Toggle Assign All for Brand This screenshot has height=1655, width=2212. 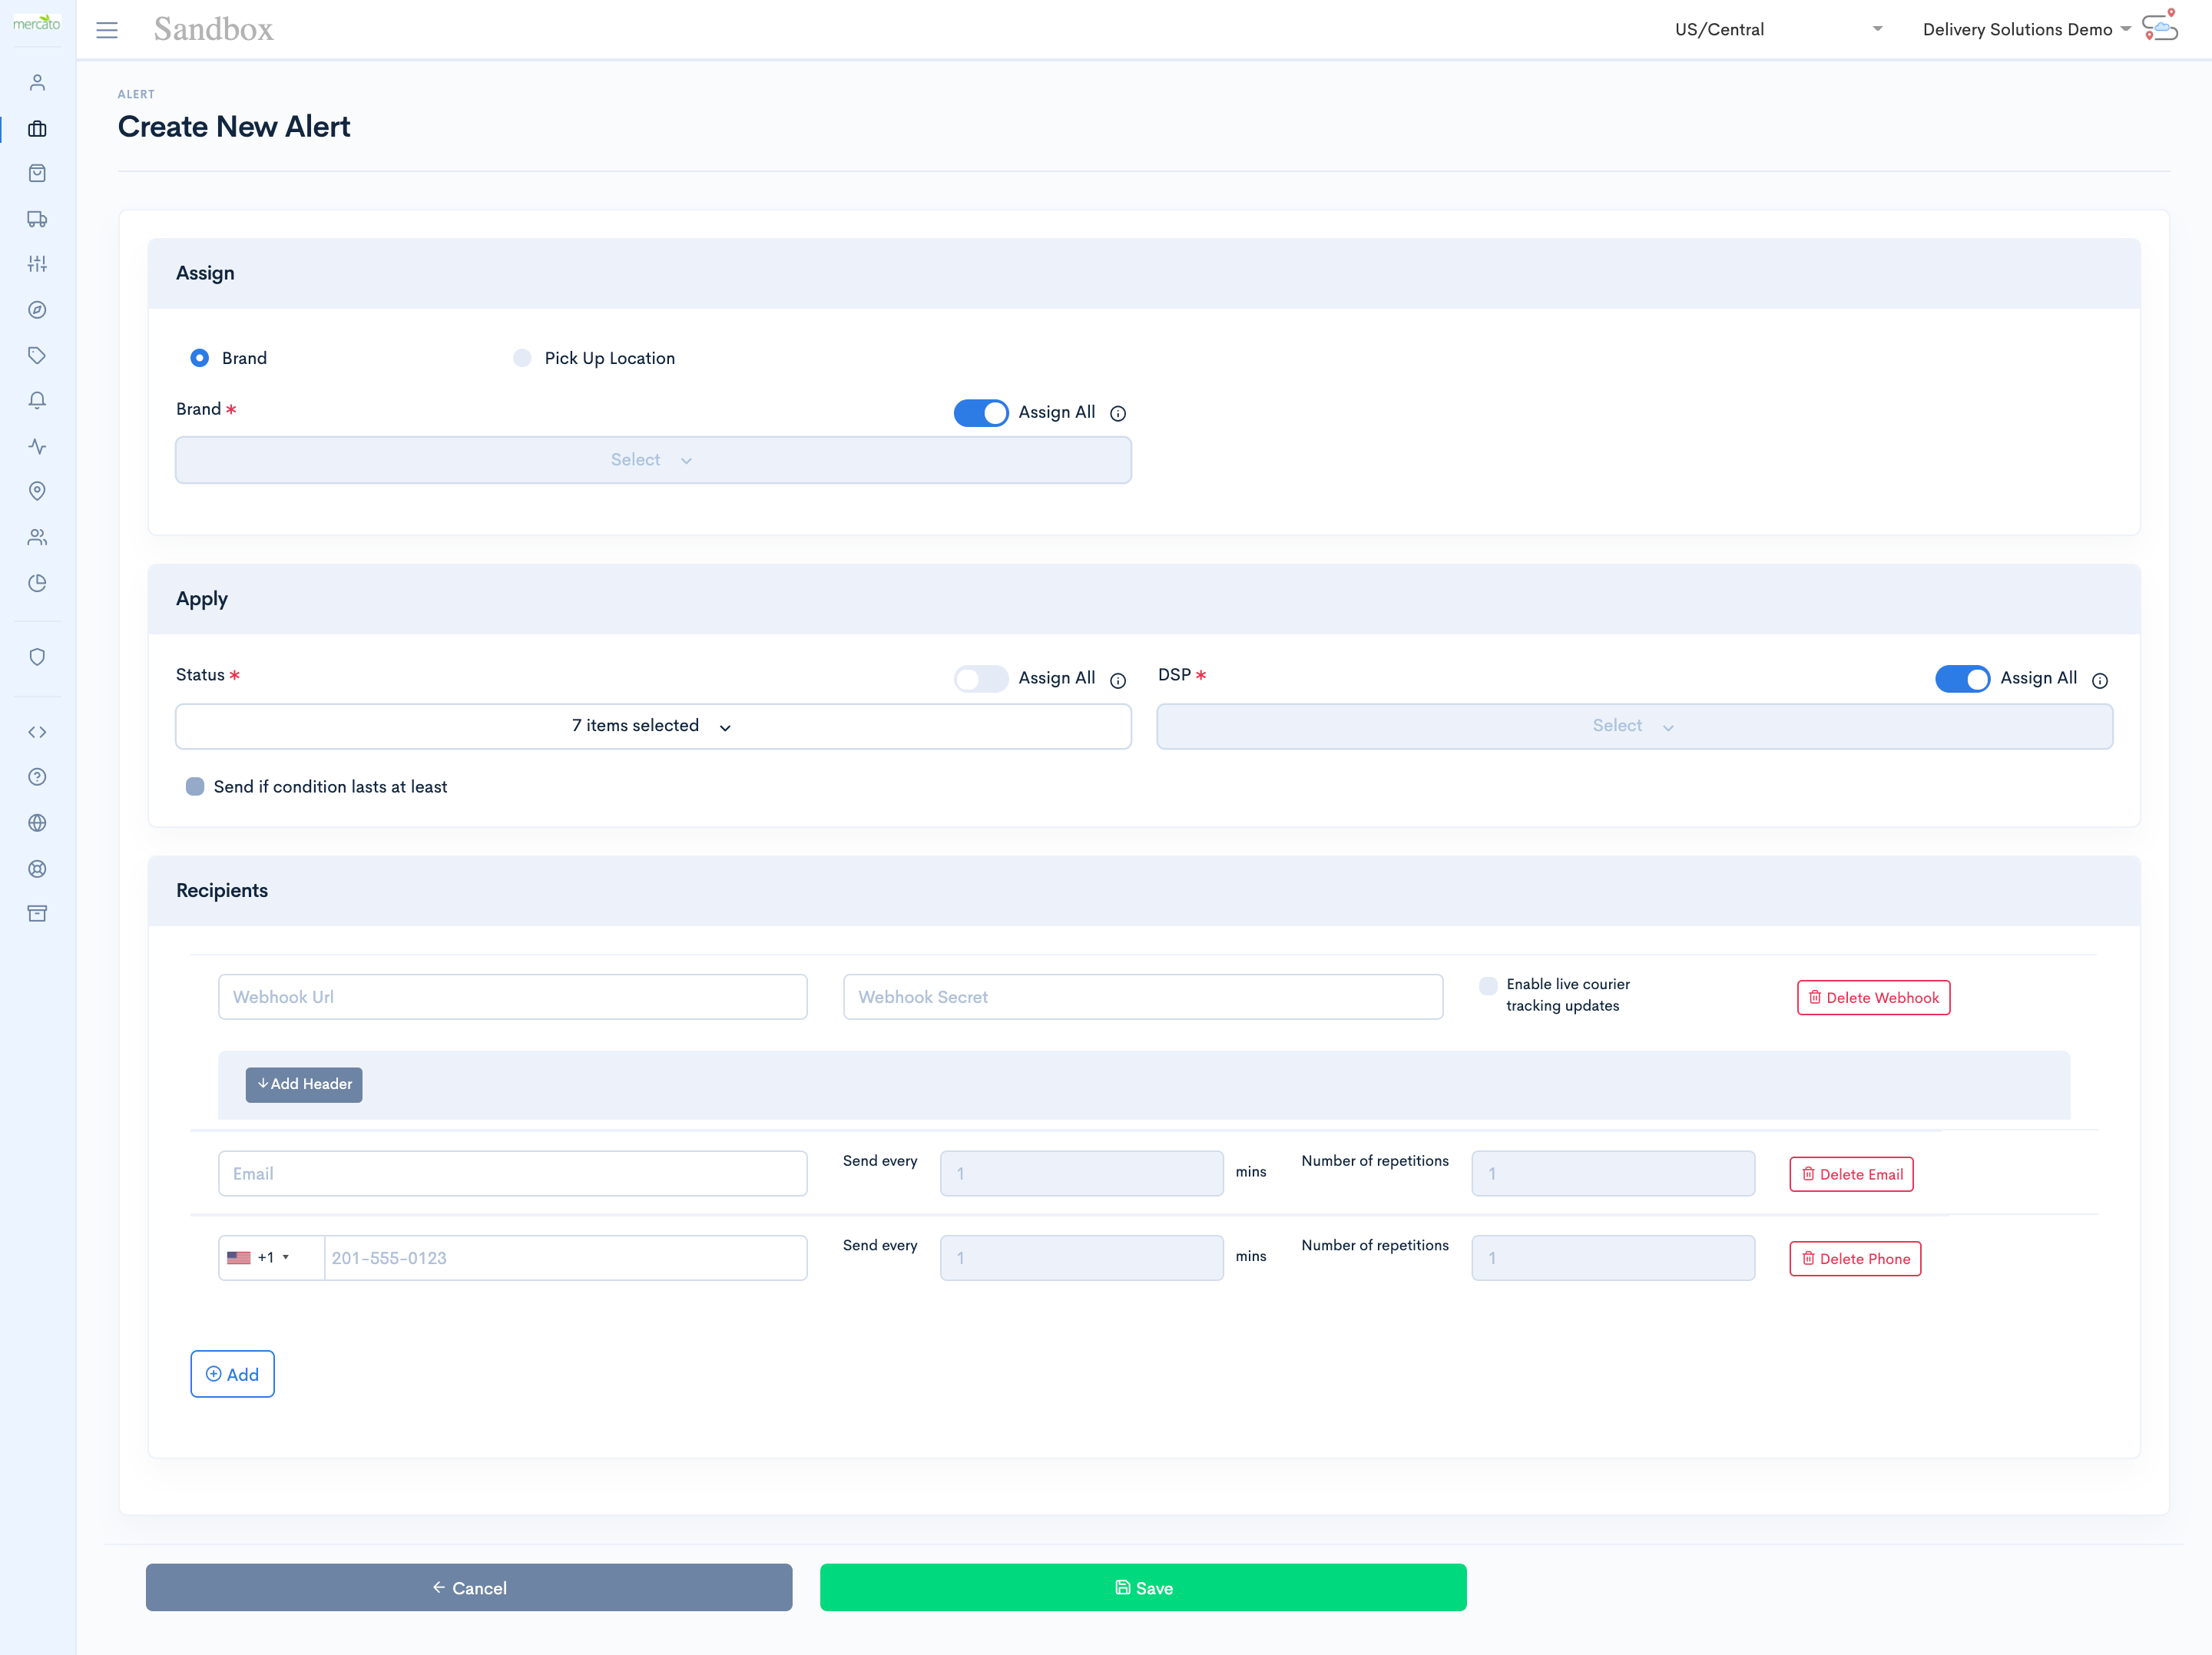981,413
